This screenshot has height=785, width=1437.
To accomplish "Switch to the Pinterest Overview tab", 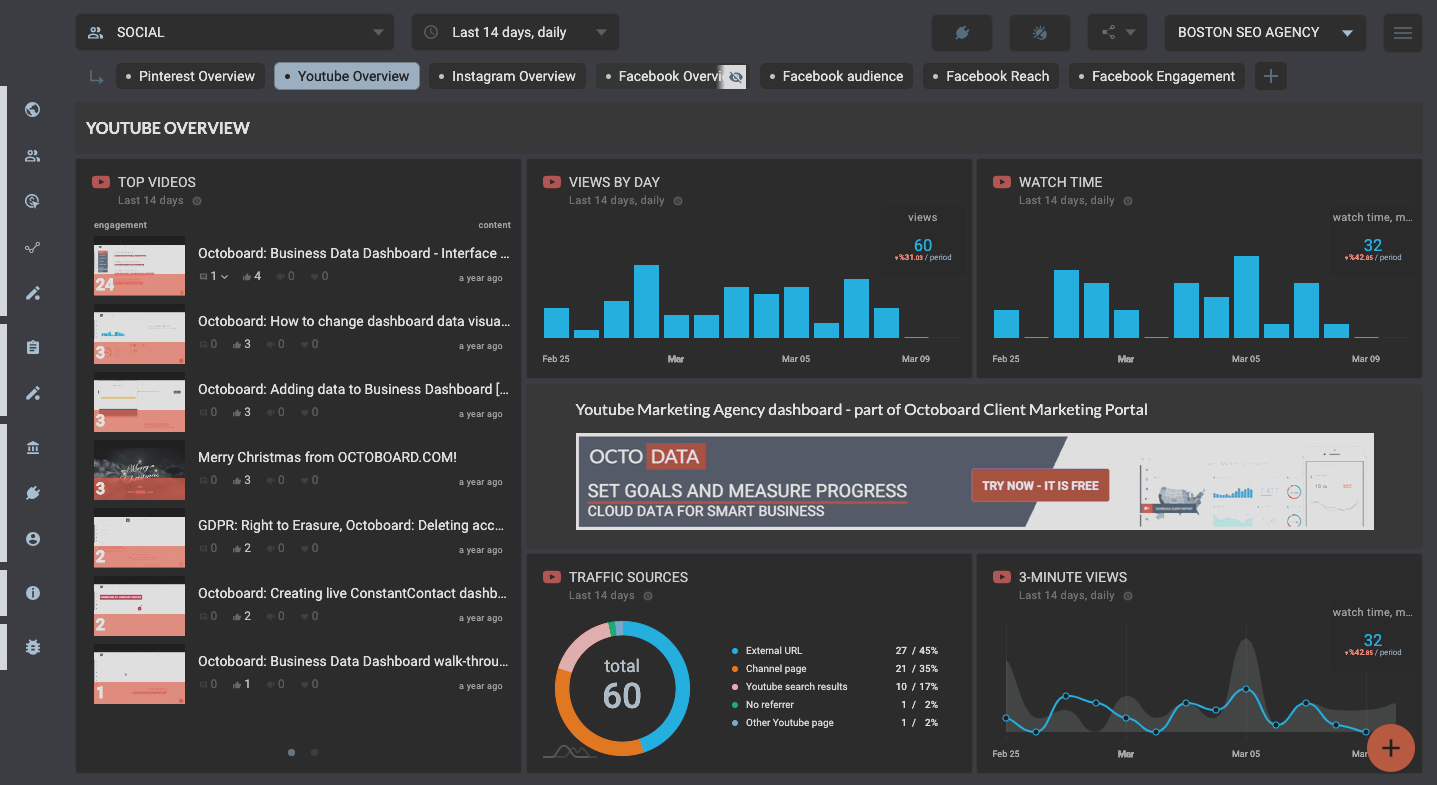I will (x=191, y=76).
